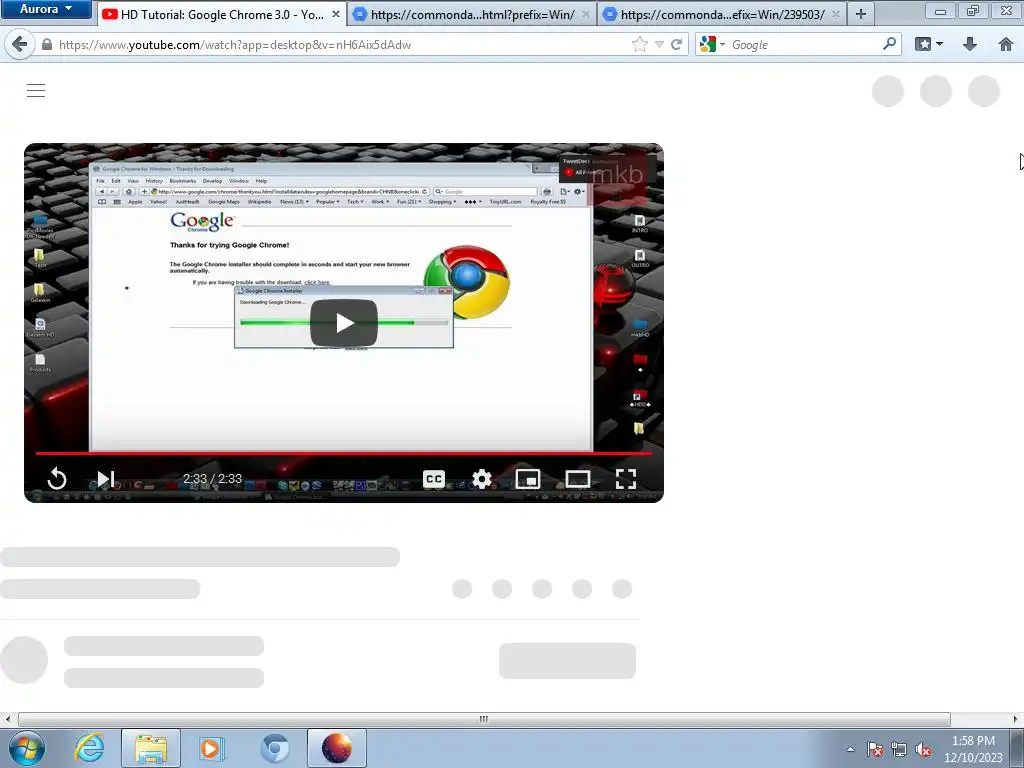Image resolution: width=1024 pixels, height=768 pixels.
Task: Enter fullscreen video mode
Action: pyautogui.click(x=626, y=479)
